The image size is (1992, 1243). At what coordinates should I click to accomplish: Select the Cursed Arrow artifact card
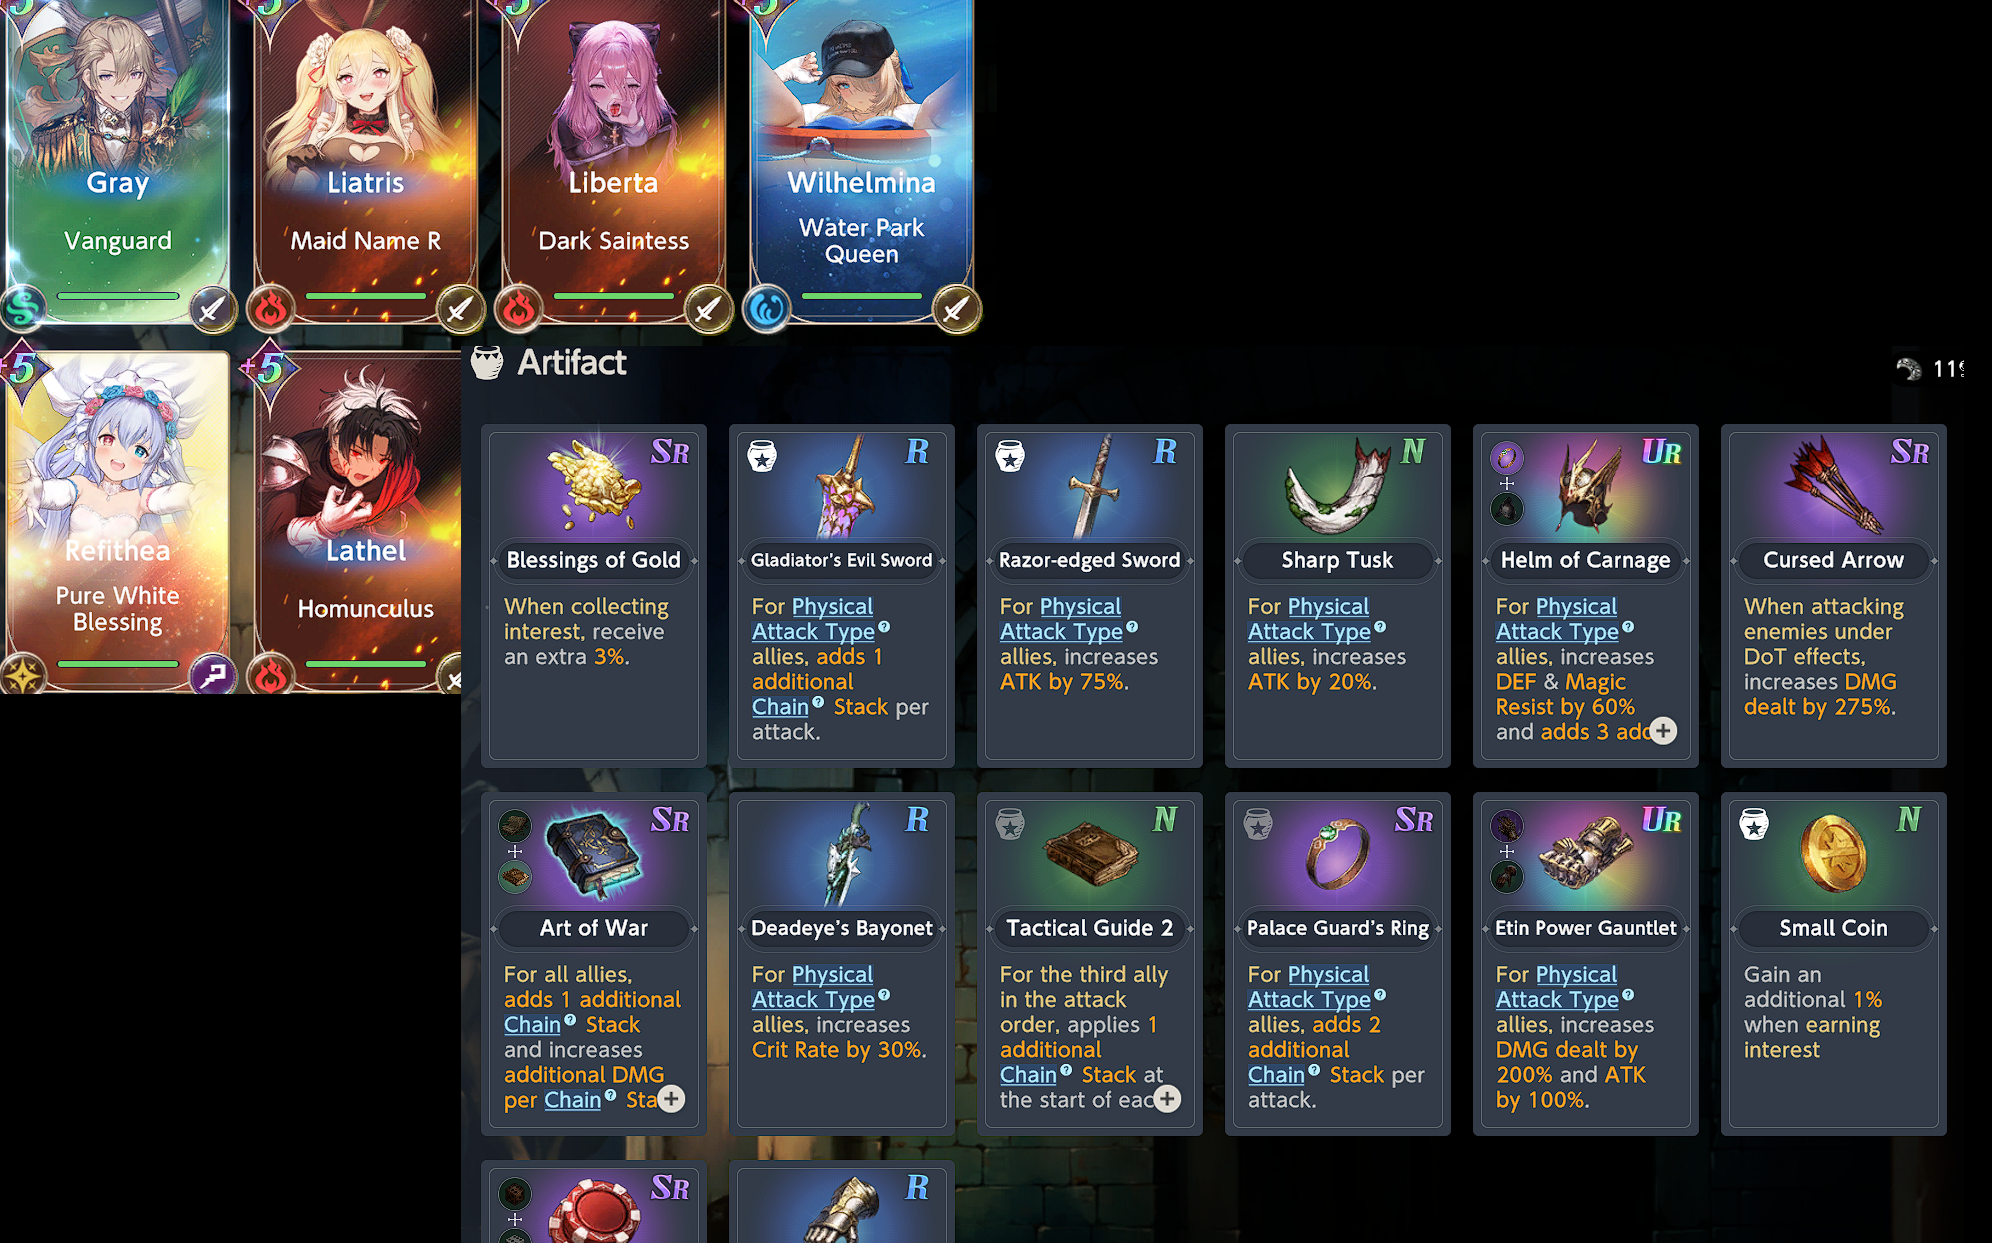[1833, 595]
